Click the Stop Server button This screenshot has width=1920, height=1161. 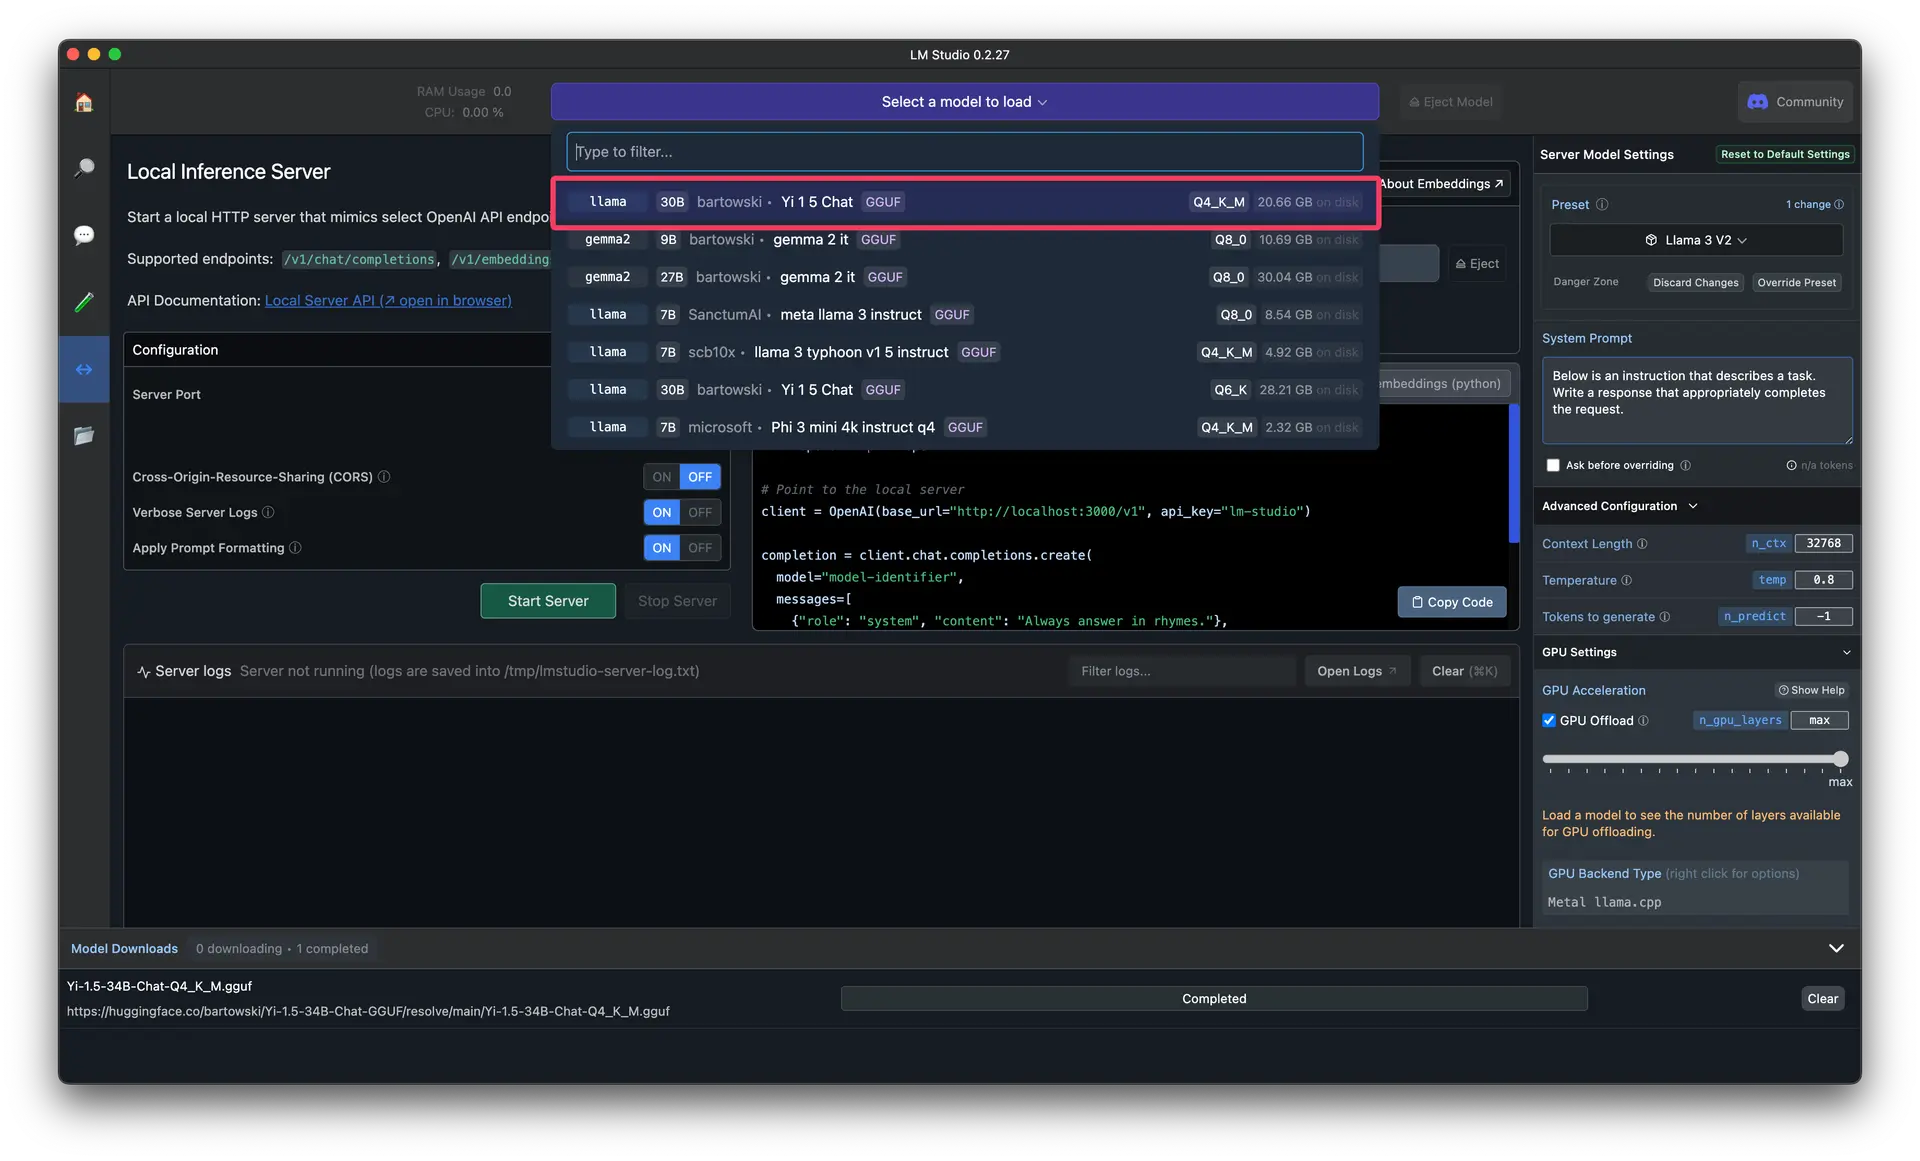[677, 602]
